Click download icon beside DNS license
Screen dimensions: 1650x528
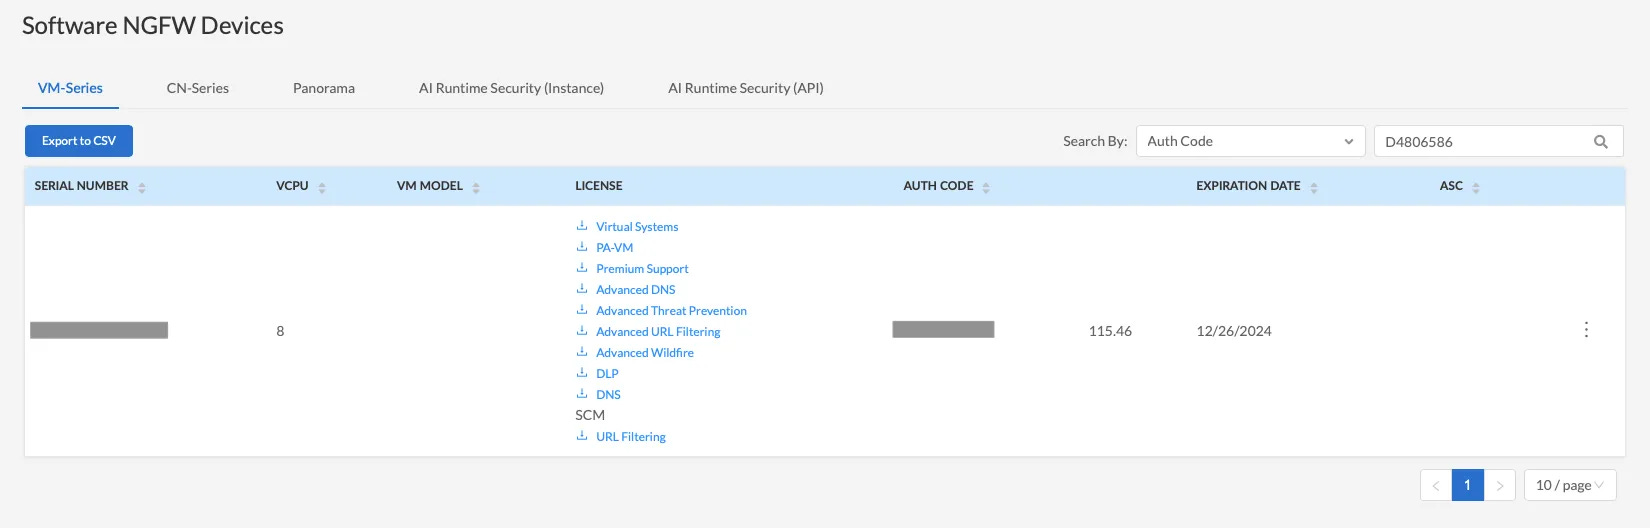click(x=582, y=394)
